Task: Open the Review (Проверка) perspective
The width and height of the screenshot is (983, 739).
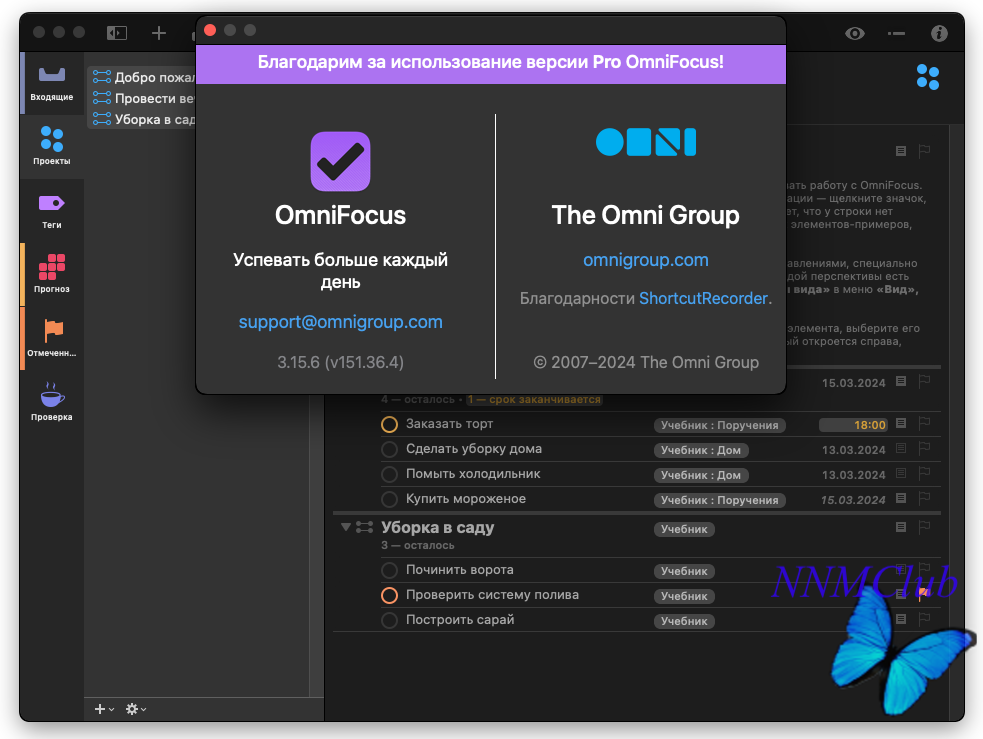Action: click(51, 402)
